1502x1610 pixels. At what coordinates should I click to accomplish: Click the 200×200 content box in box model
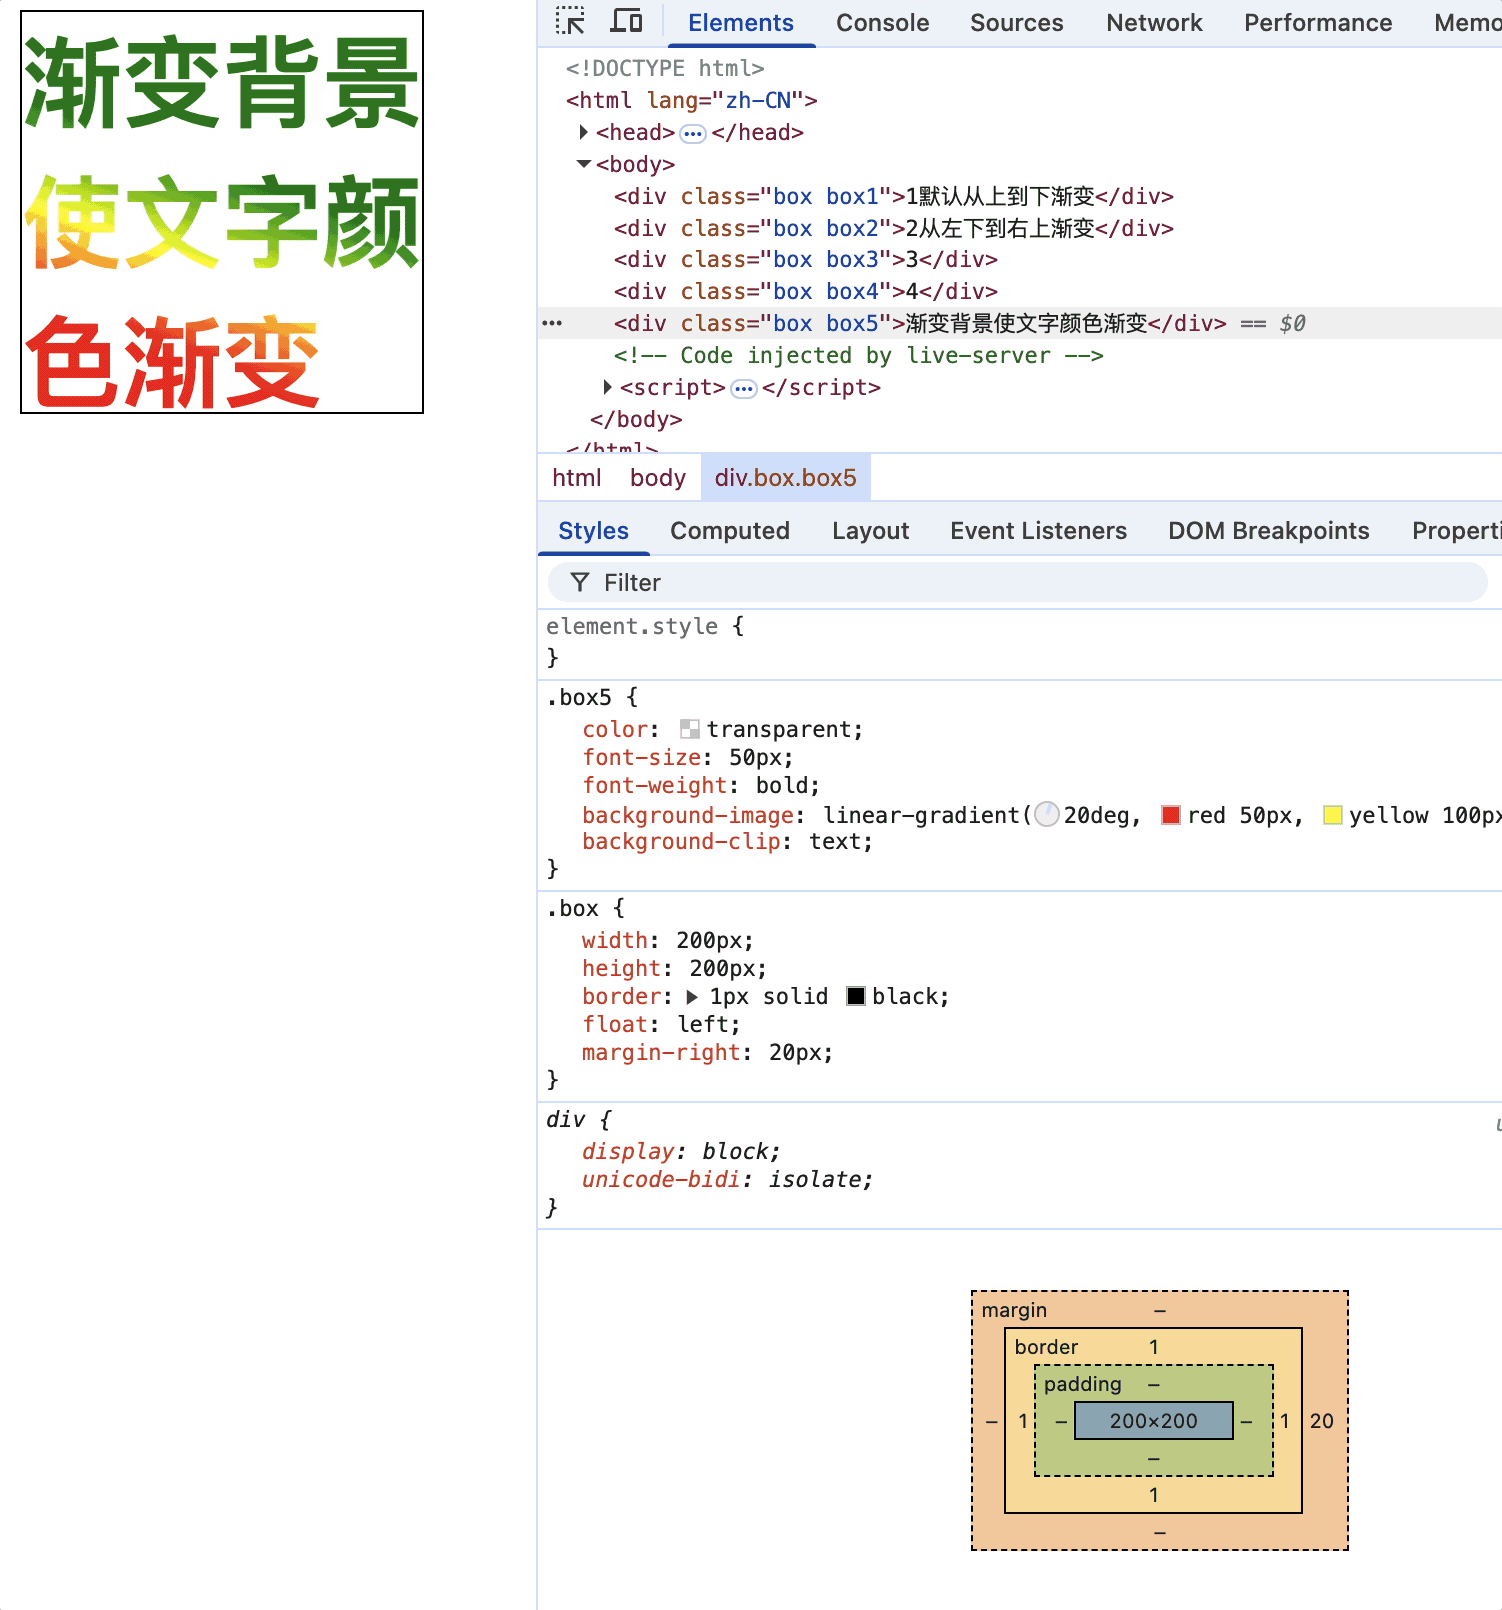point(1153,1420)
